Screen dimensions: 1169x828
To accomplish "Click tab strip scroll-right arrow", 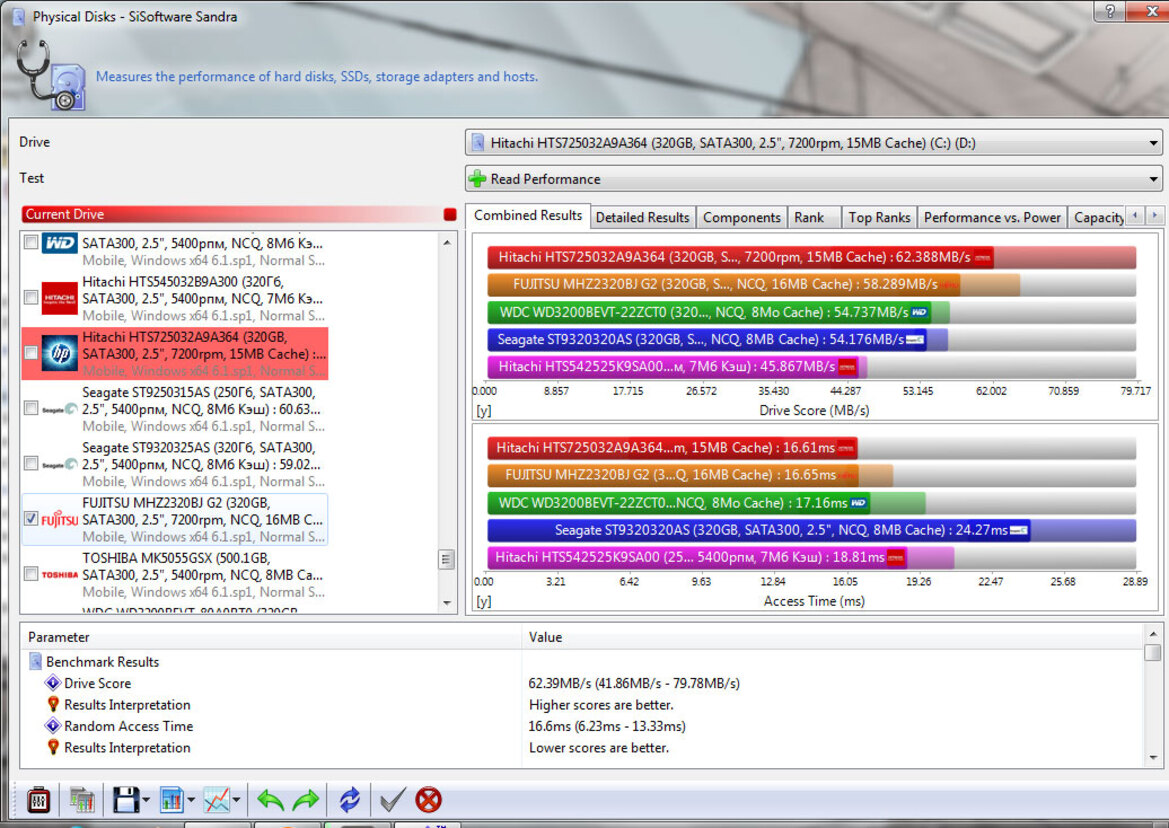I will [x=1154, y=216].
